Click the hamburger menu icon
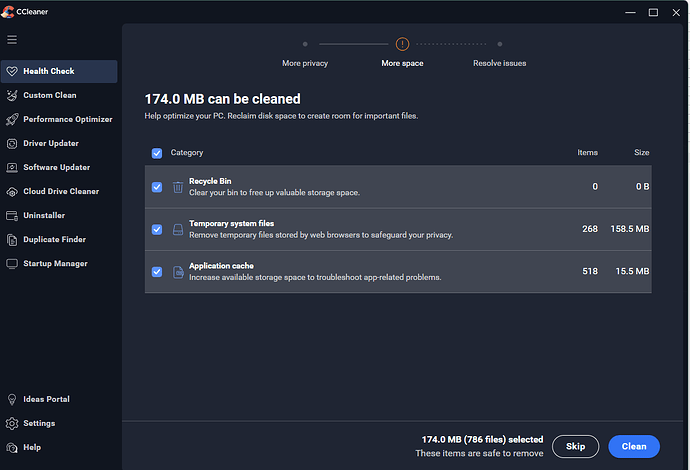 point(12,40)
